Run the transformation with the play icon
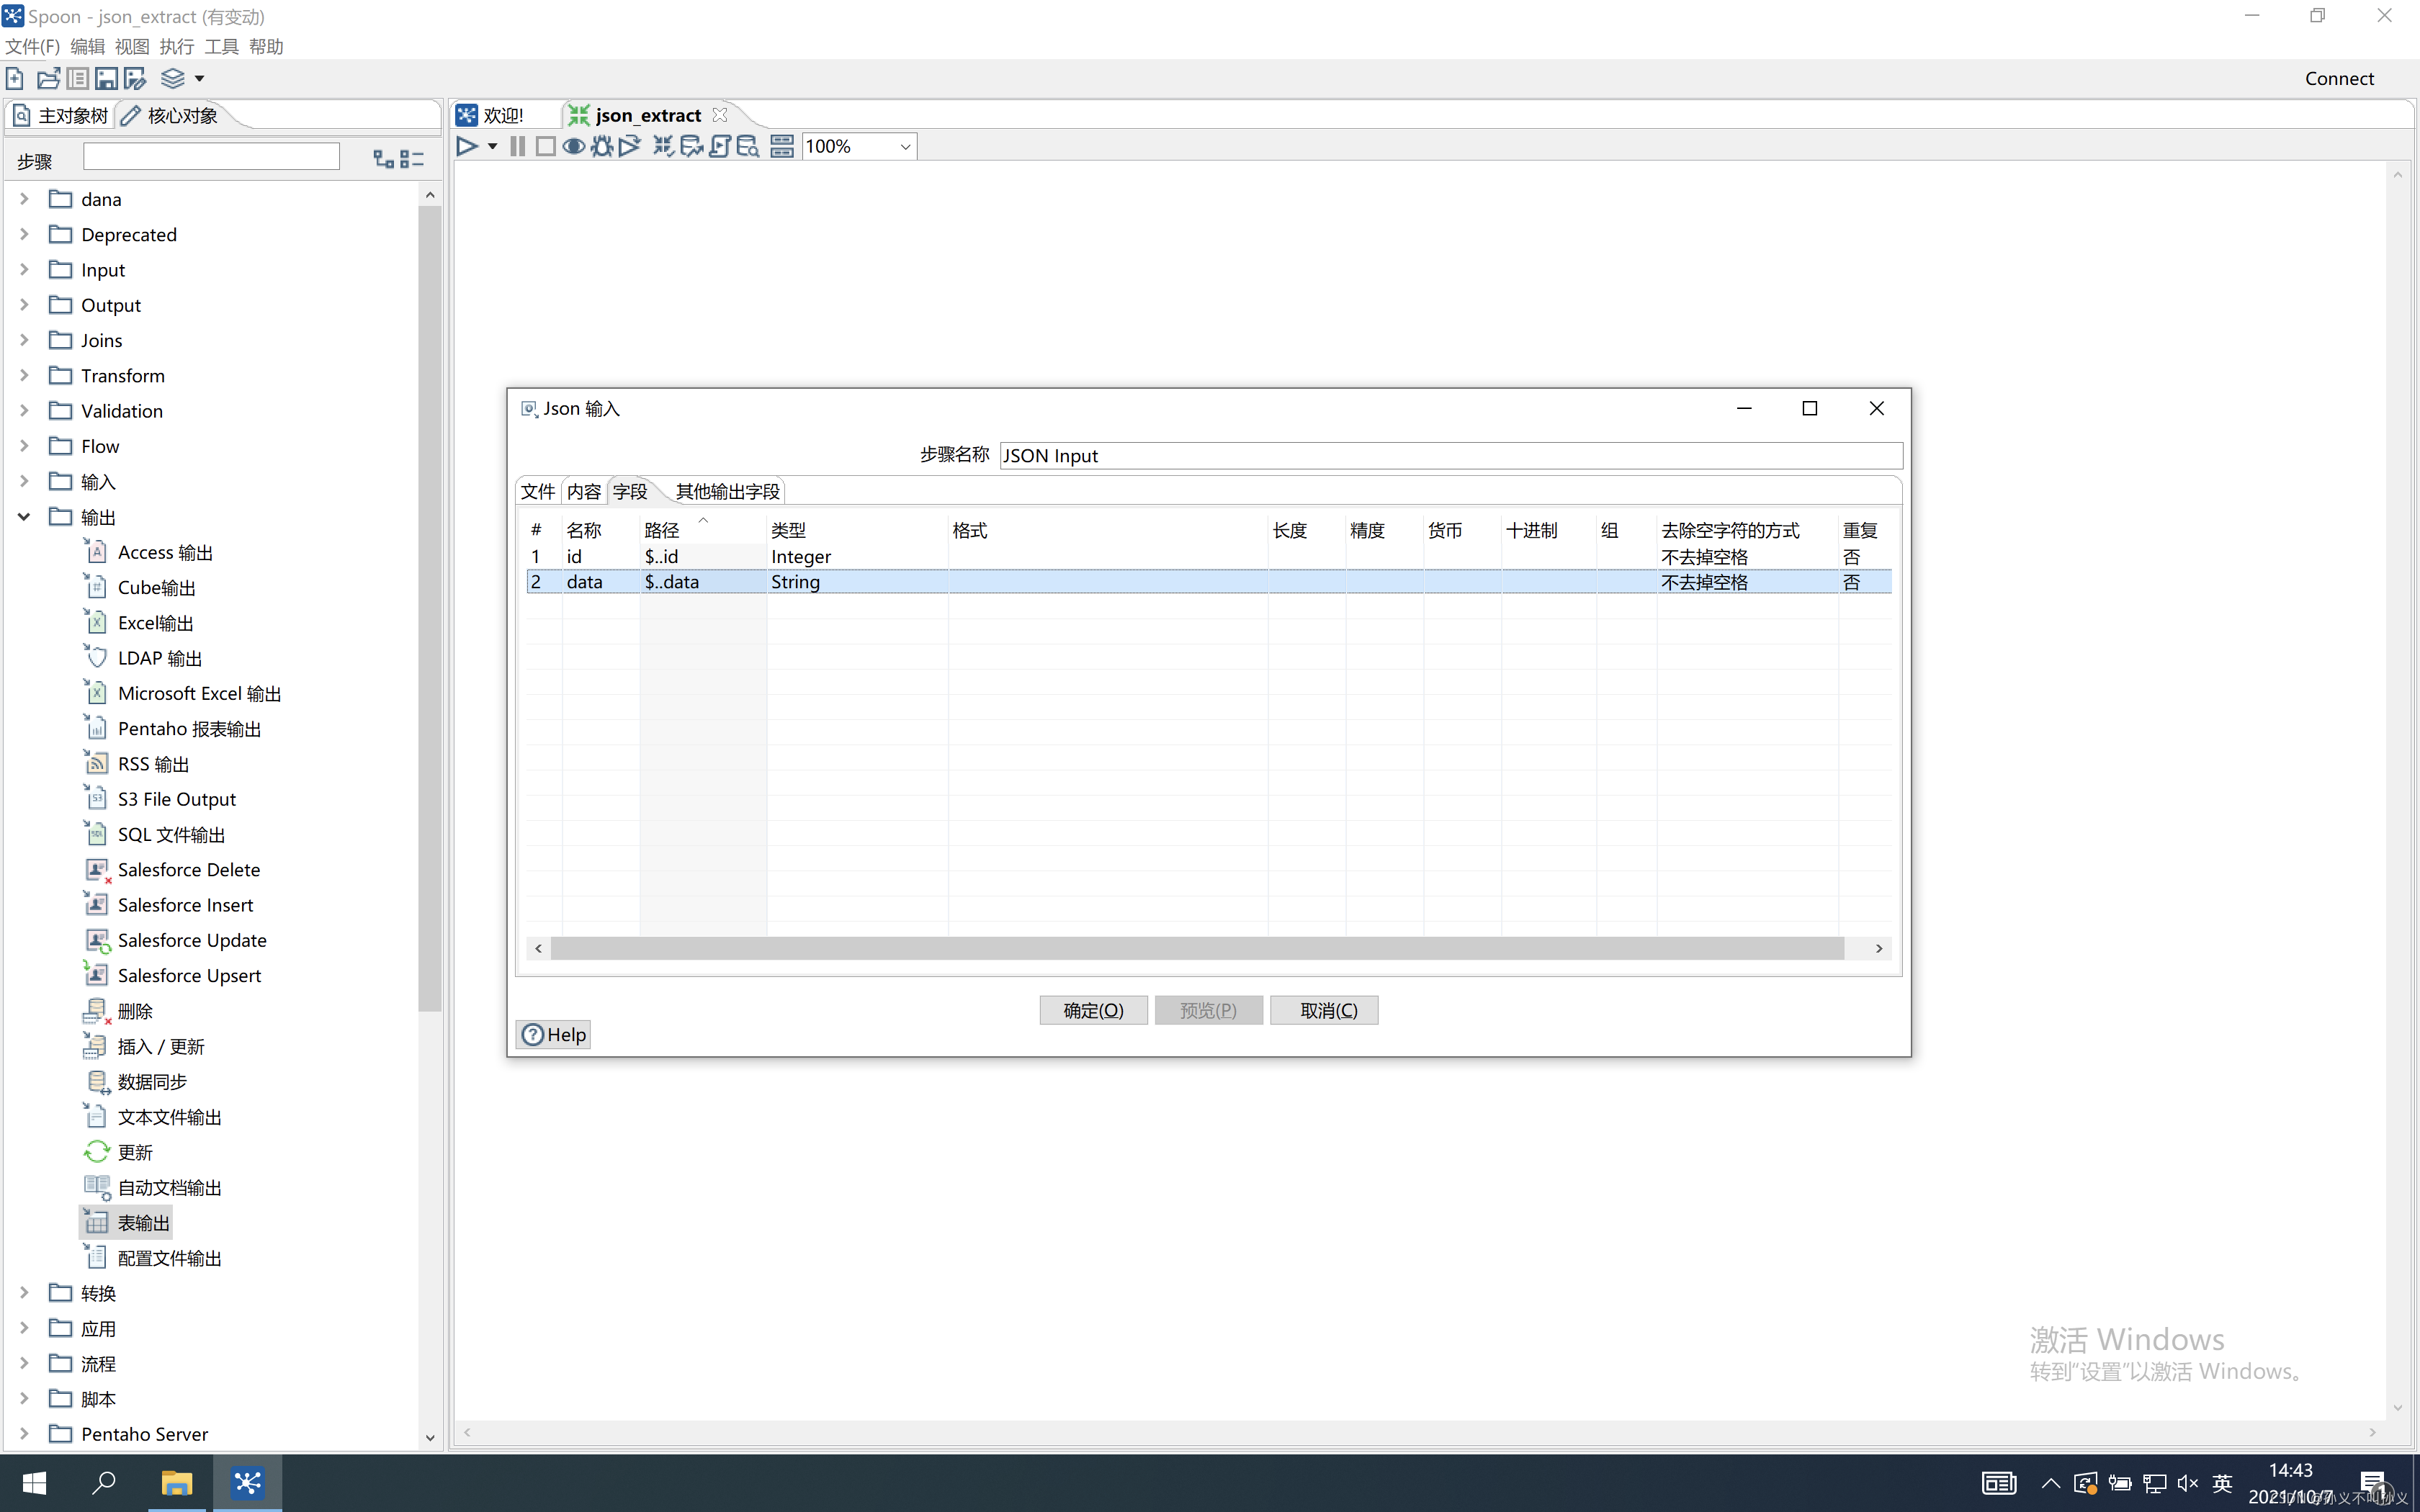Viewport: 2420px width, 1512px height. pos(466,146)
